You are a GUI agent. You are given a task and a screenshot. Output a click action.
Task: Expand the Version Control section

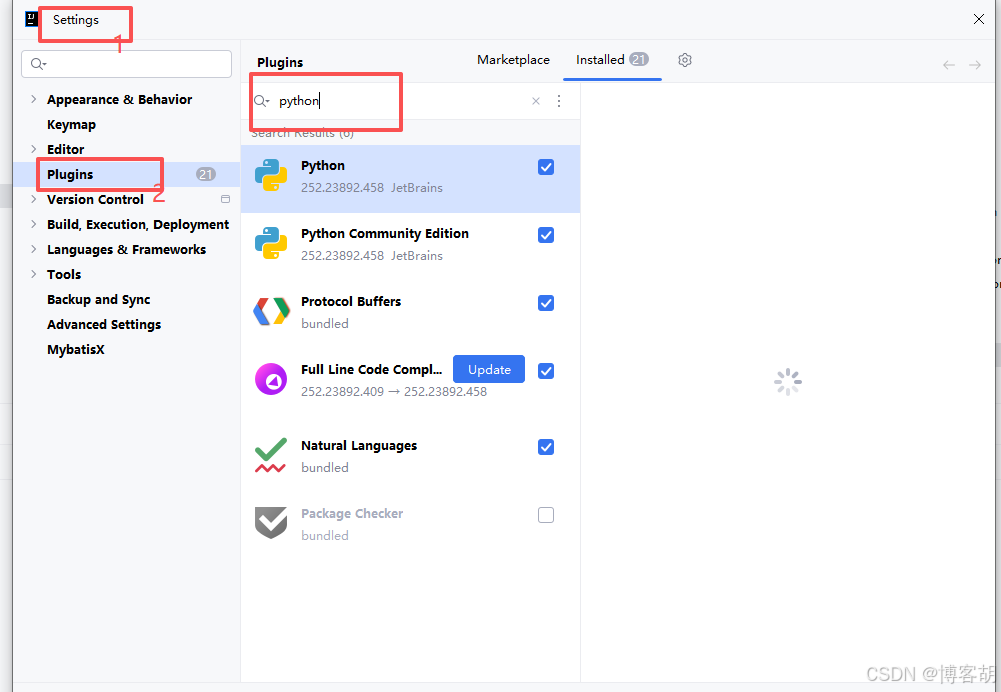click(33, 199)
